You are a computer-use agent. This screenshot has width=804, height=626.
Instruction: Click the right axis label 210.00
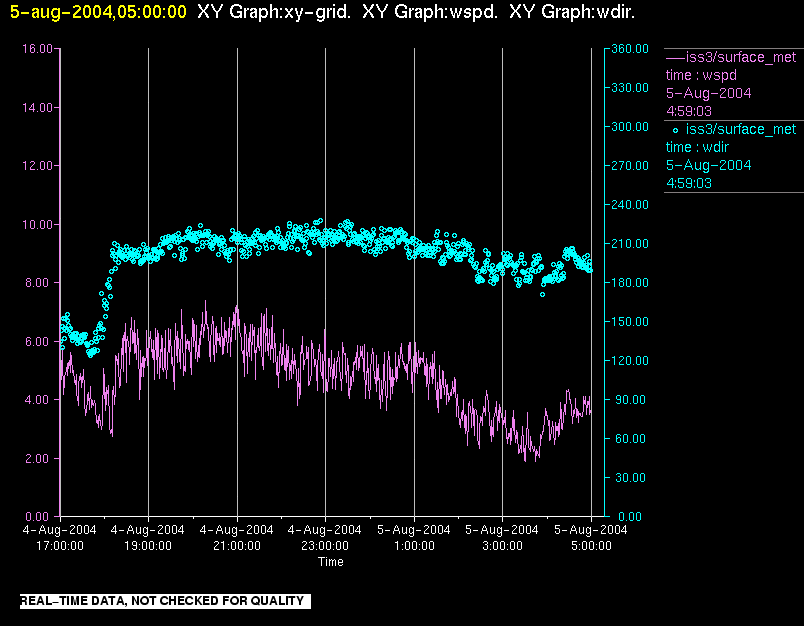[x=630, y=244]
